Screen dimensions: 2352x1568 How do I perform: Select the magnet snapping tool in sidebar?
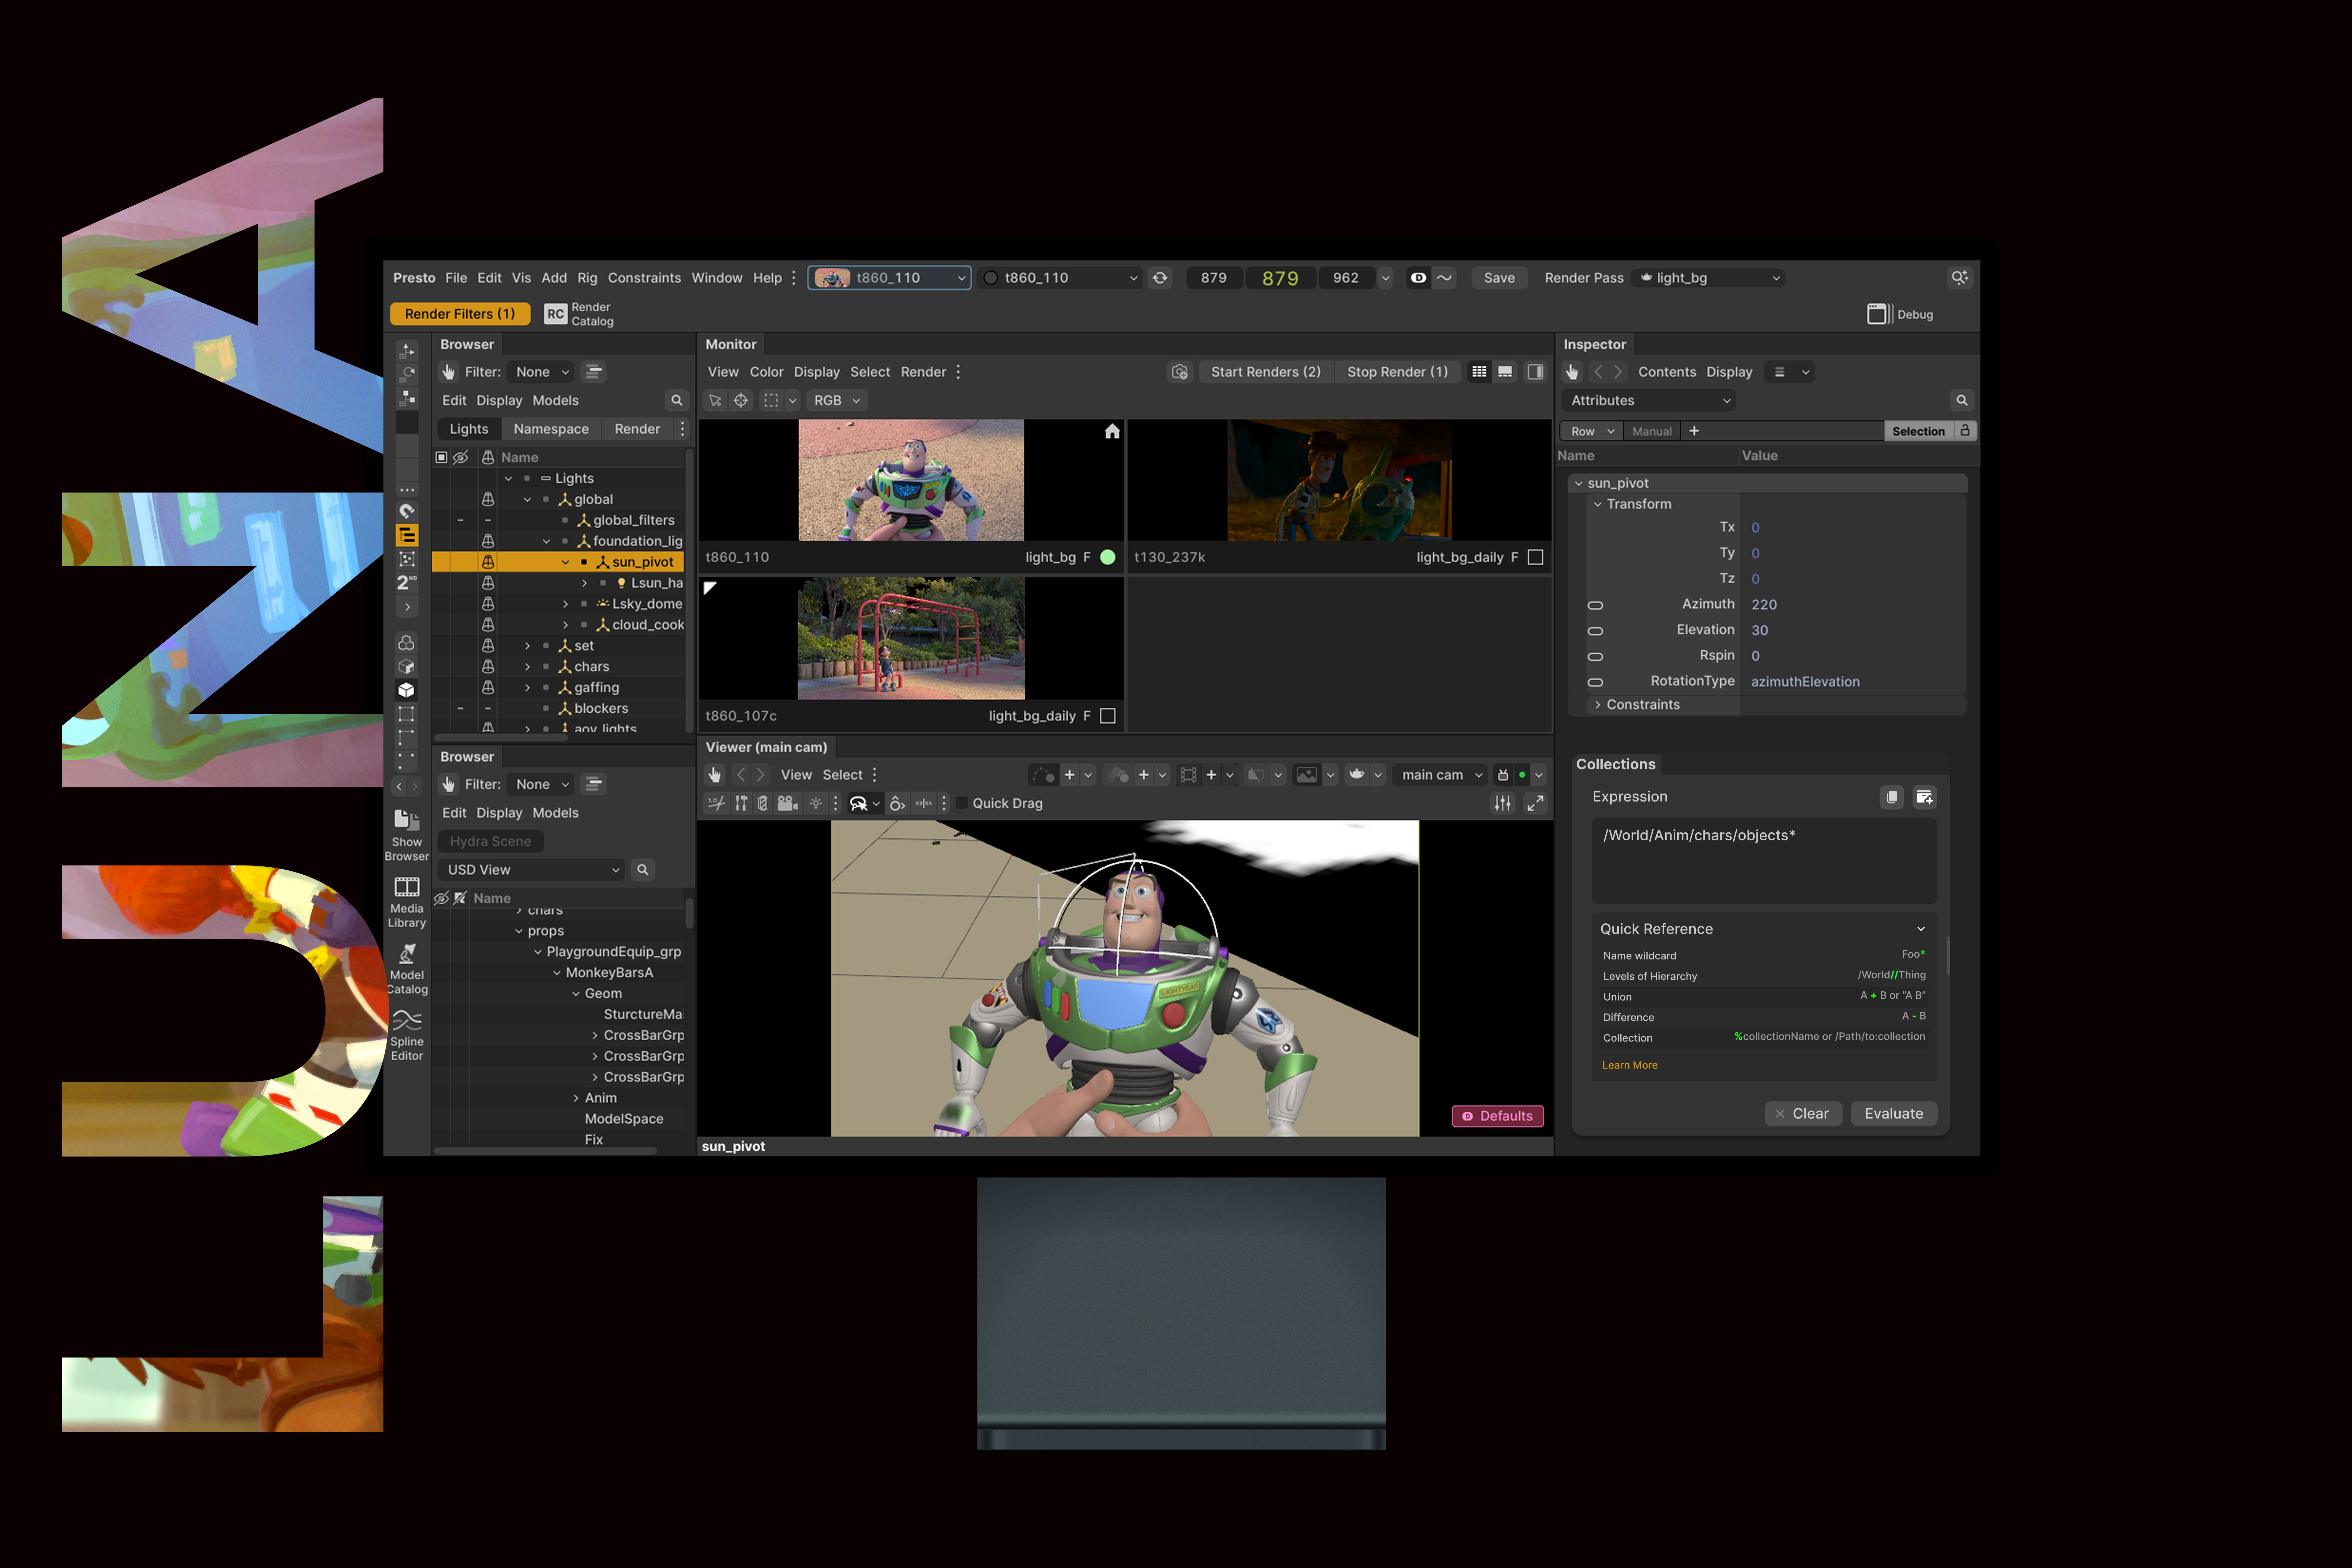(x=407, y=511)
